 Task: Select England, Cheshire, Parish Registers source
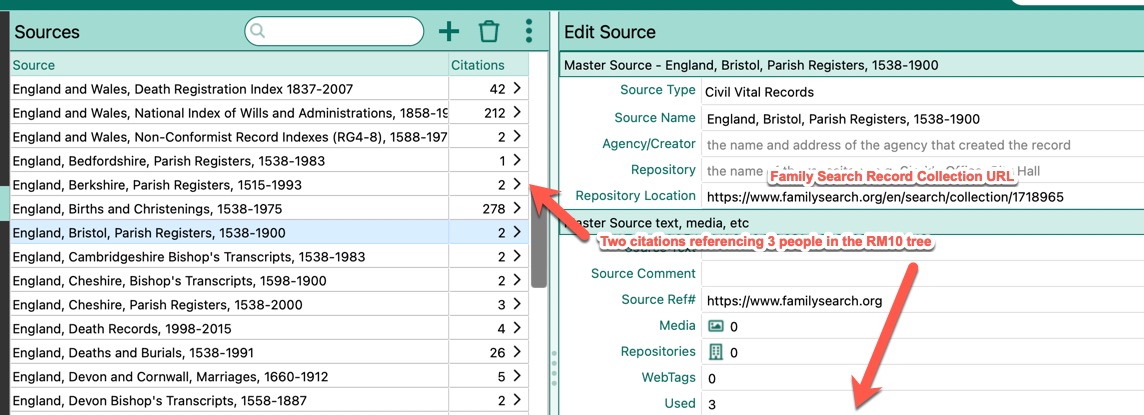click(x=157, y=305)
